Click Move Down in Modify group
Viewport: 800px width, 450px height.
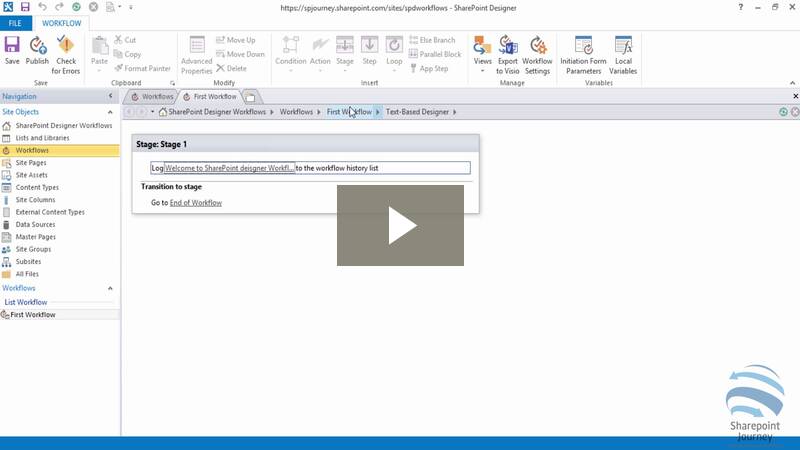point(240,54)
